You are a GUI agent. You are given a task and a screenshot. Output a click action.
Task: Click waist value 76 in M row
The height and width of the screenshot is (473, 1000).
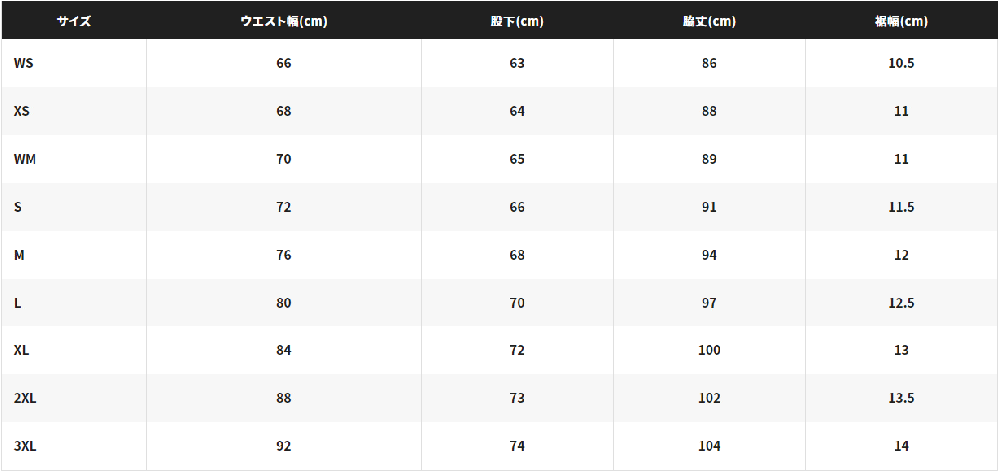tap(284, 255)
